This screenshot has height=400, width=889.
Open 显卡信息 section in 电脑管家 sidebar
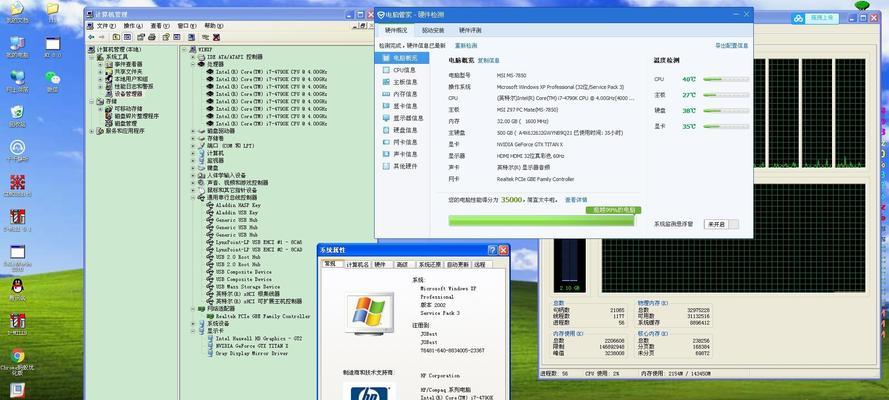pyautogui.click(x=404, y=106)
